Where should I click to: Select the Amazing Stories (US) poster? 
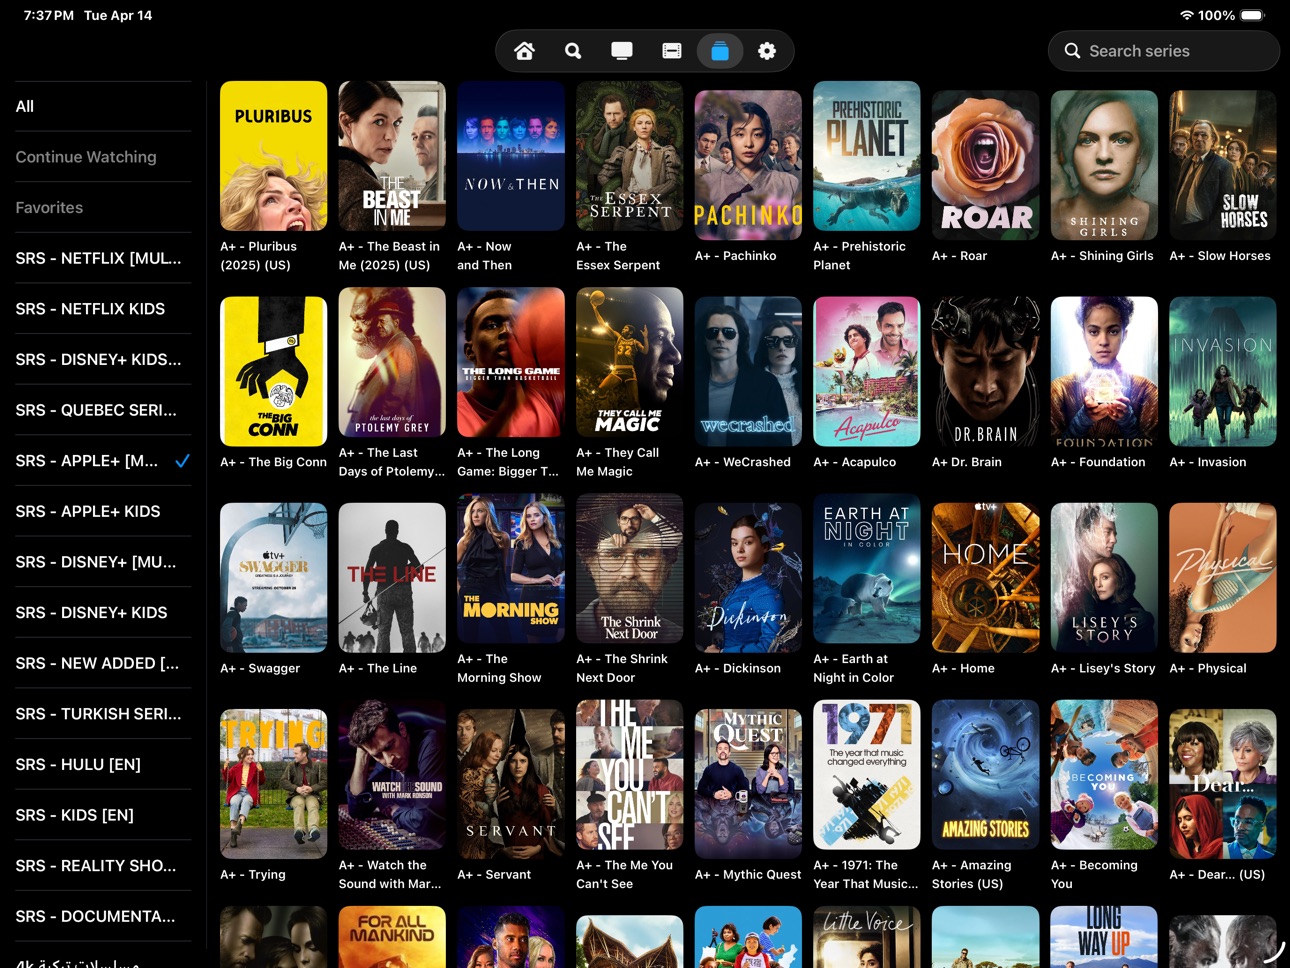pos(985,775)
